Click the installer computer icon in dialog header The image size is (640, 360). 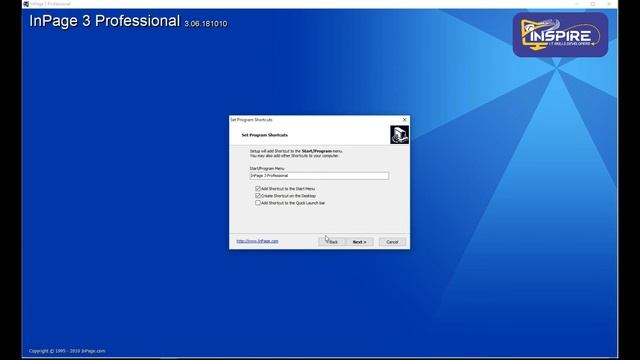[399, 135]
